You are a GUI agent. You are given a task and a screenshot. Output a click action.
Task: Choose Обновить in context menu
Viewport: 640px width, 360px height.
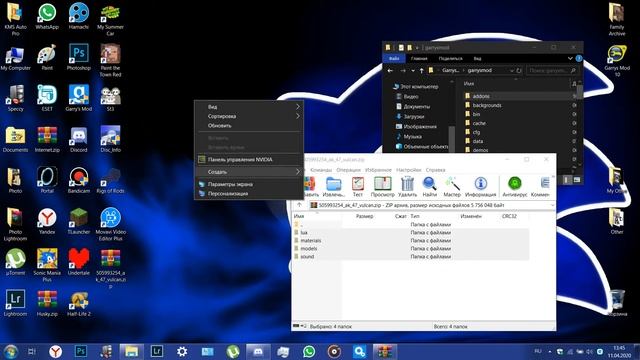click(x=249, y=125)
